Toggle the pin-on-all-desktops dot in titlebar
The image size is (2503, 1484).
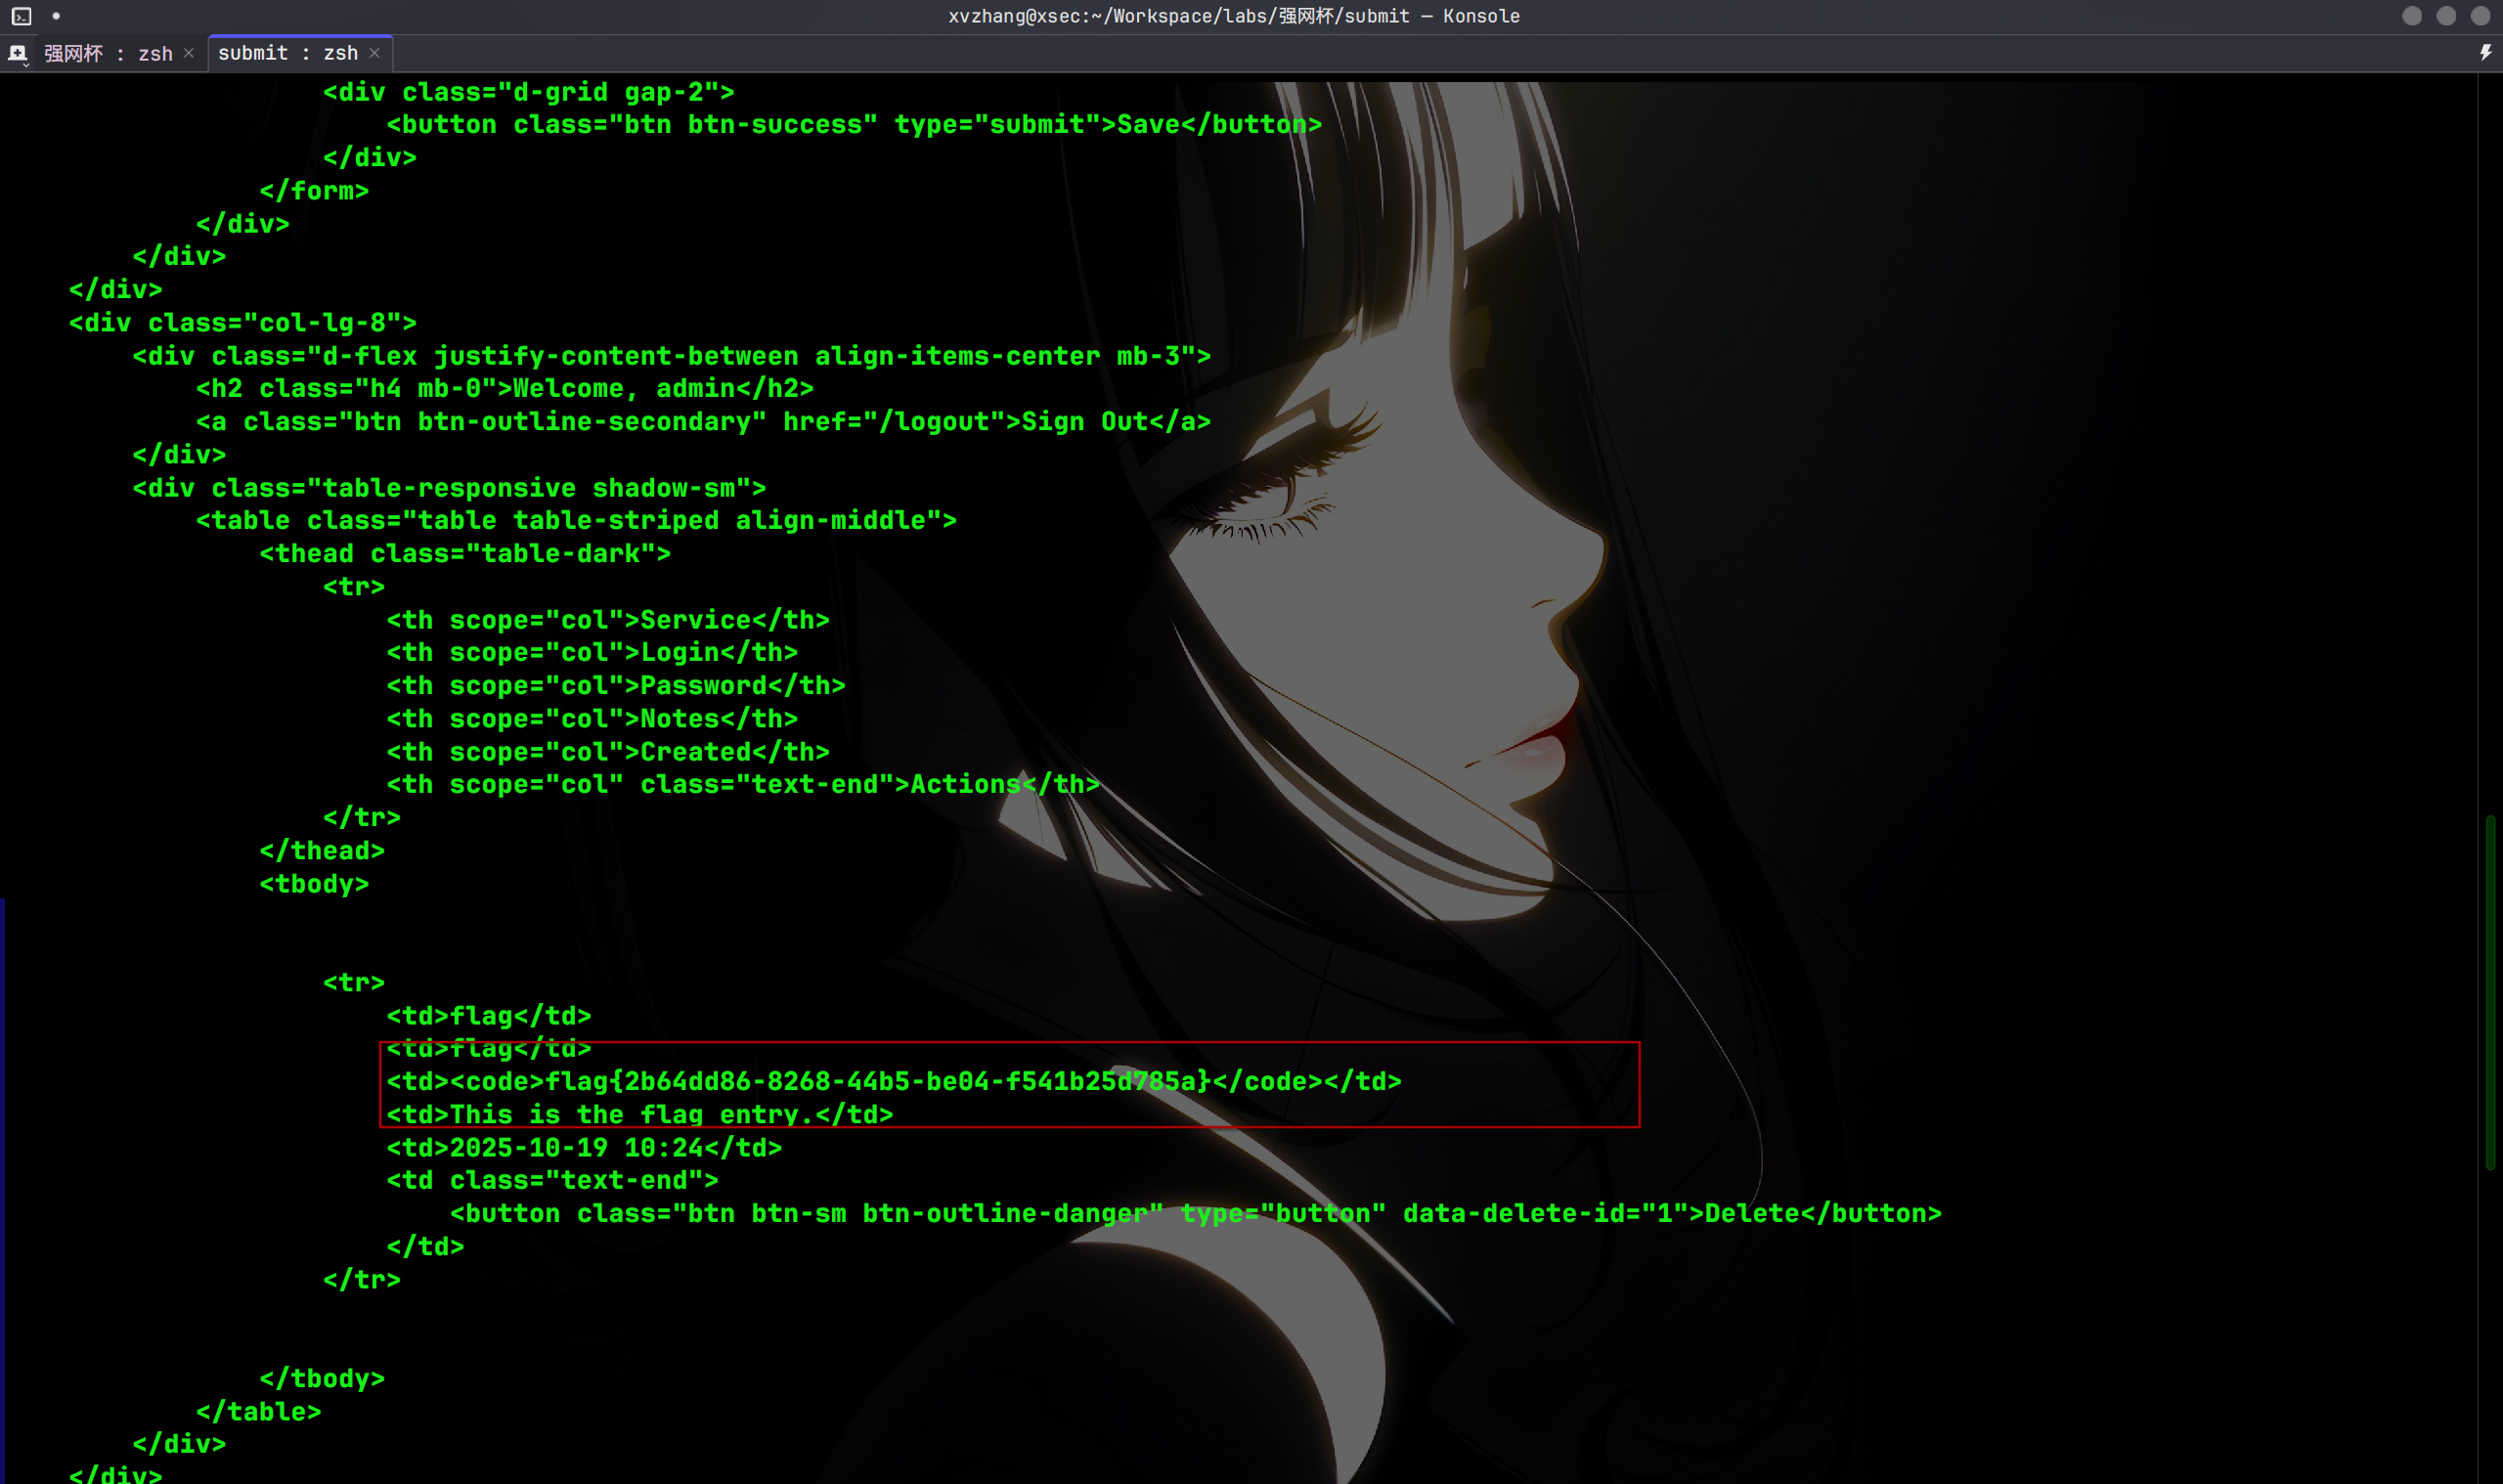point(56,16)
